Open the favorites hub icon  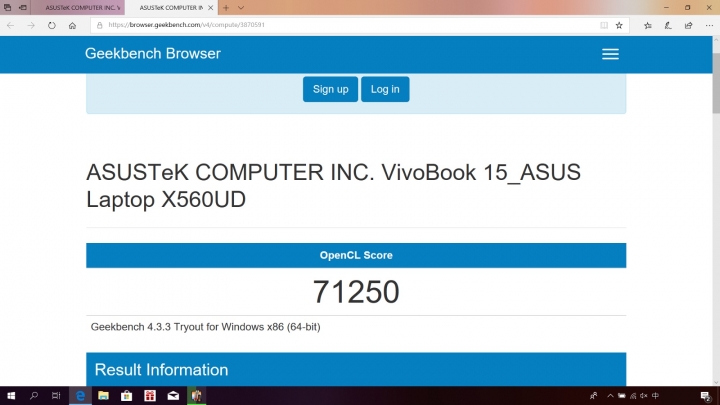tap(647, 25)
